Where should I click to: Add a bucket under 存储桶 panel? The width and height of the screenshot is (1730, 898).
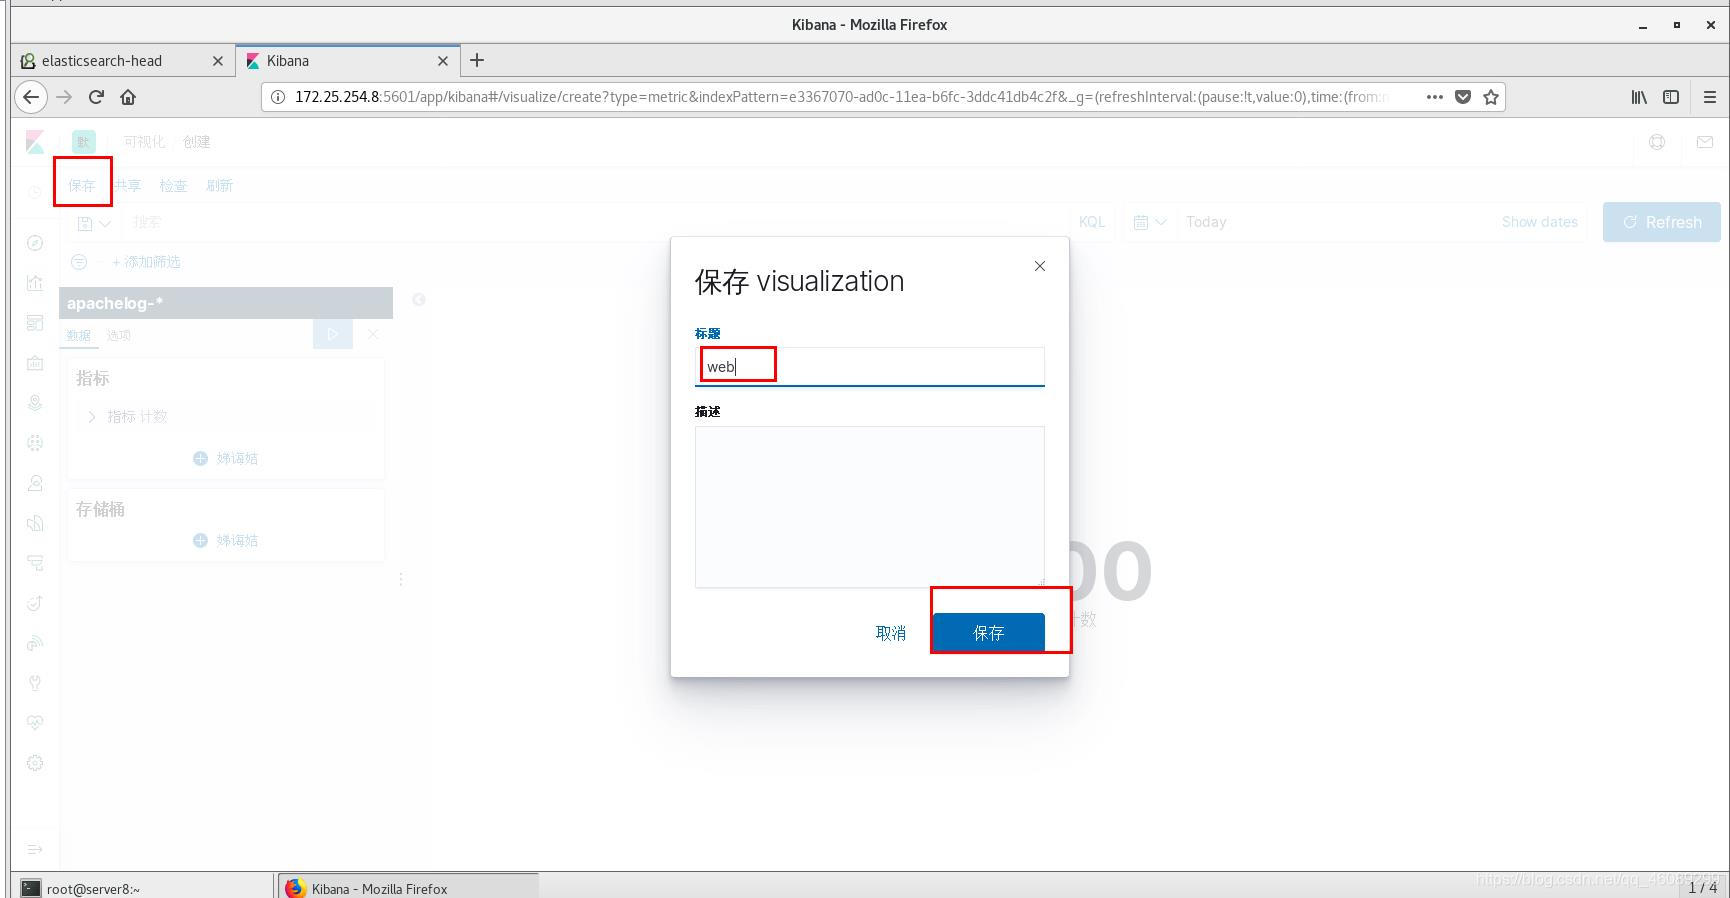pos(226,540)
